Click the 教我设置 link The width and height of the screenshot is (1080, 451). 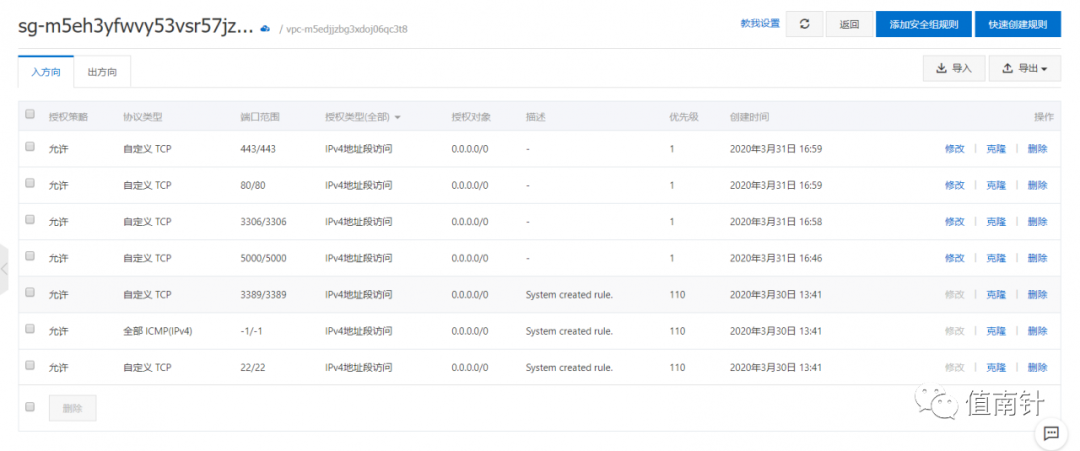[x=760, y=23]
